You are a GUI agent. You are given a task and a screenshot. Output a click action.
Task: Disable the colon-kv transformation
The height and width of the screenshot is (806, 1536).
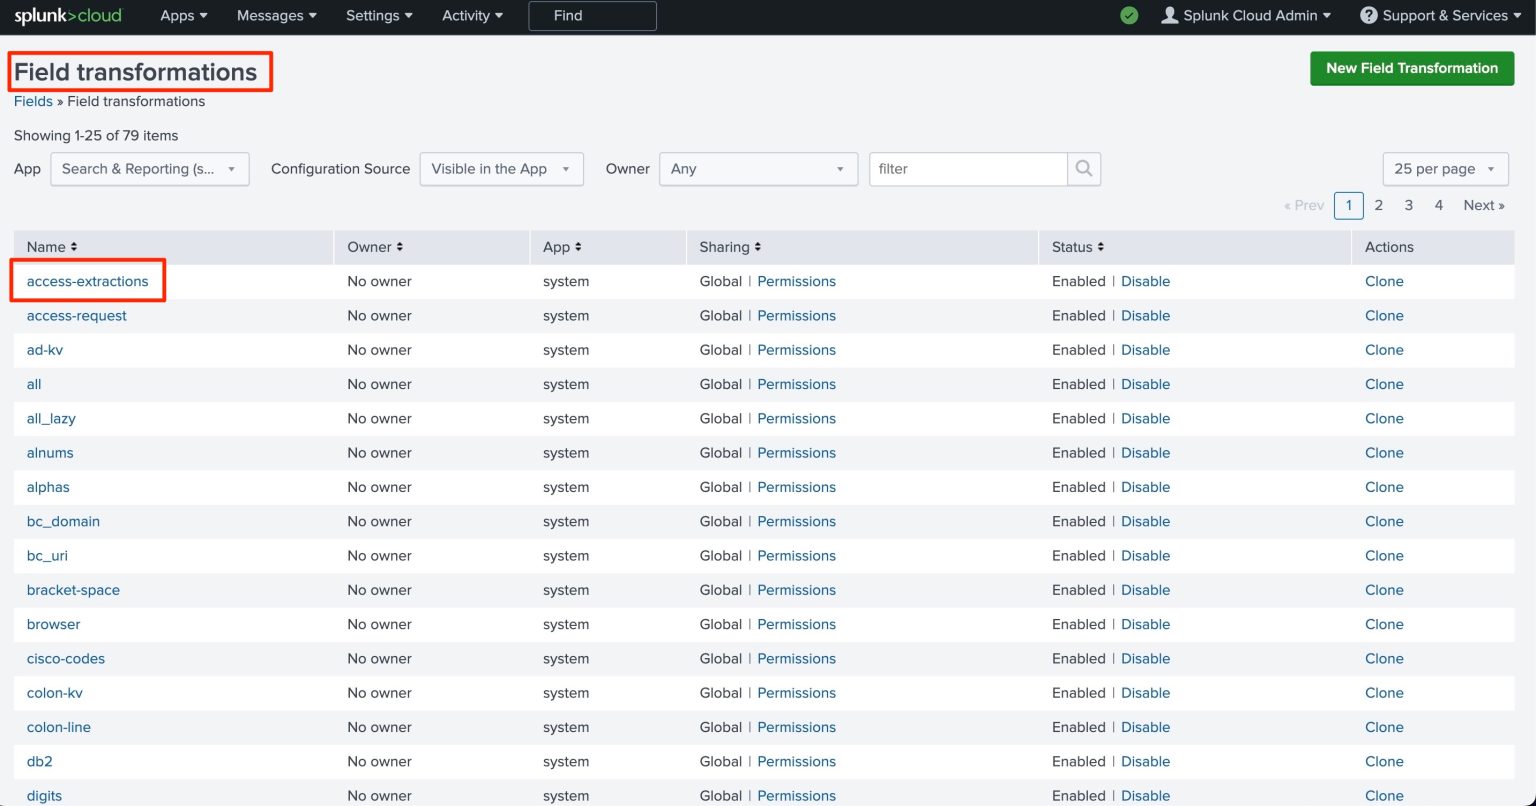1146,693
